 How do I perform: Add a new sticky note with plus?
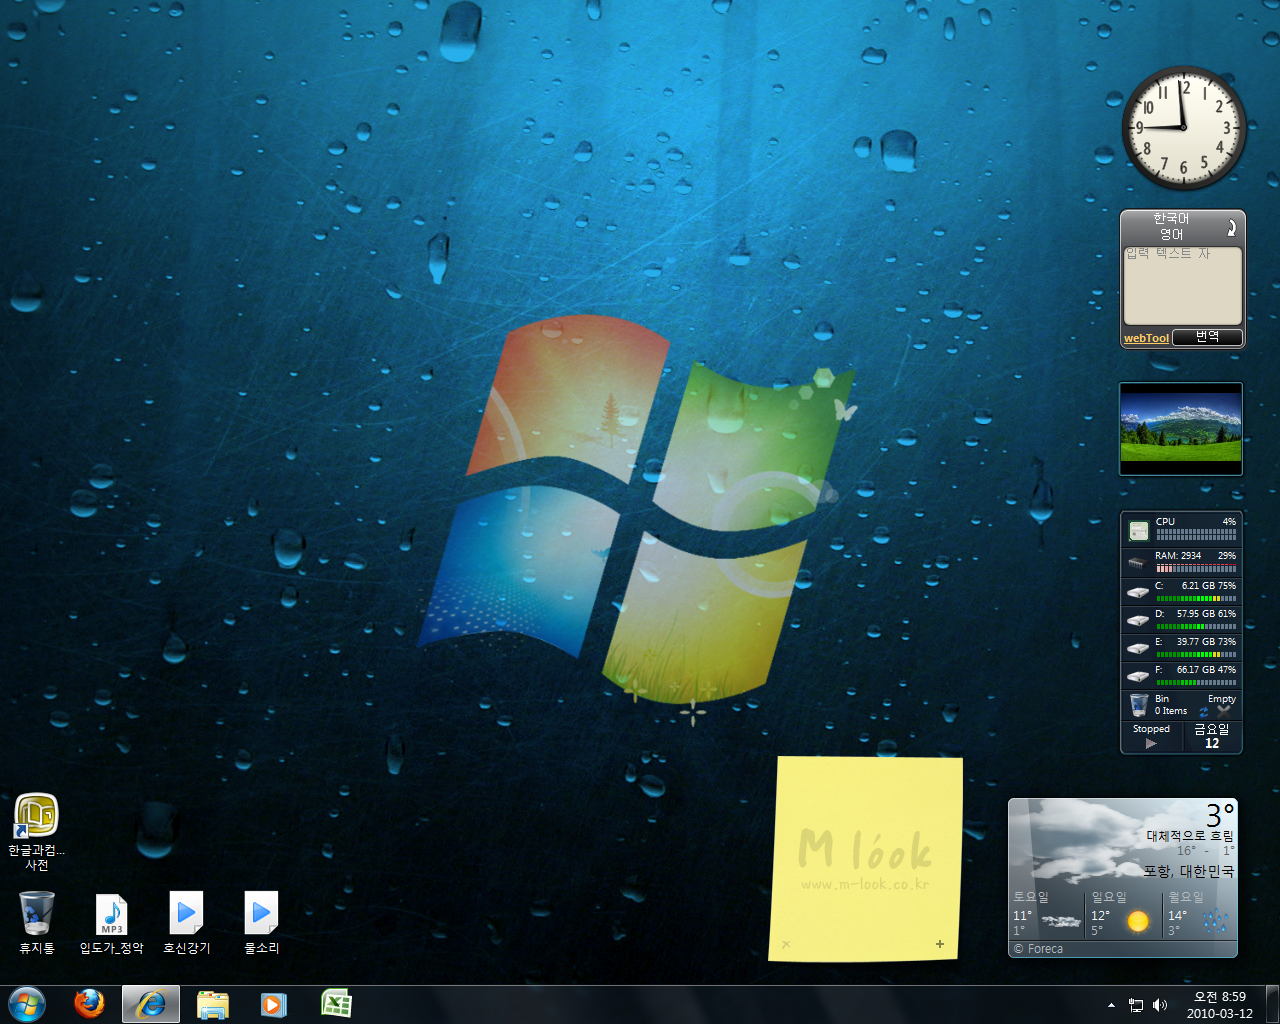tap(940, 944)
